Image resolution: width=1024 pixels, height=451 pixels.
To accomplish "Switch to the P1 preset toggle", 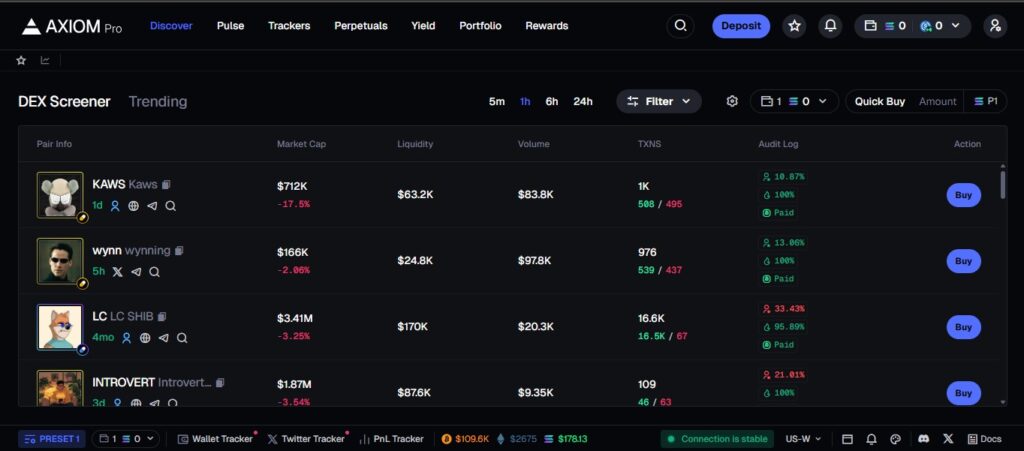I will coord(986,101).
